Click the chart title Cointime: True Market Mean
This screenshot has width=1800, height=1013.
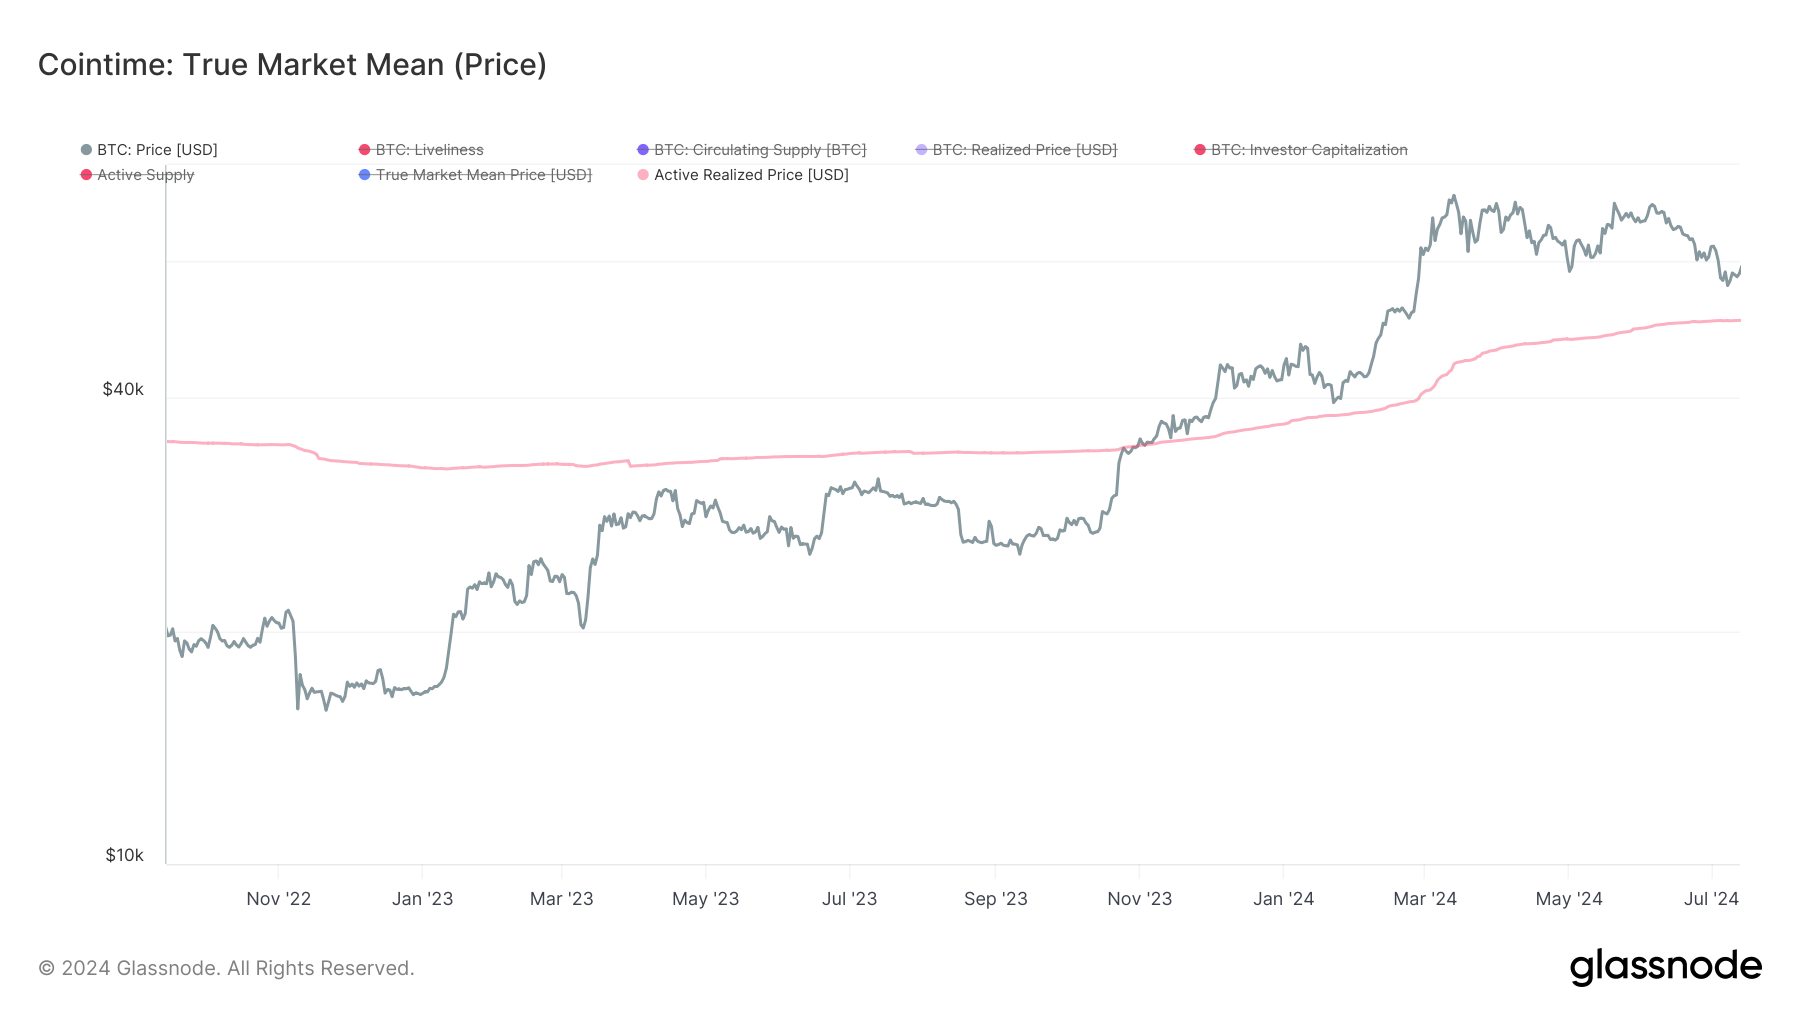[x=292, y=65]
